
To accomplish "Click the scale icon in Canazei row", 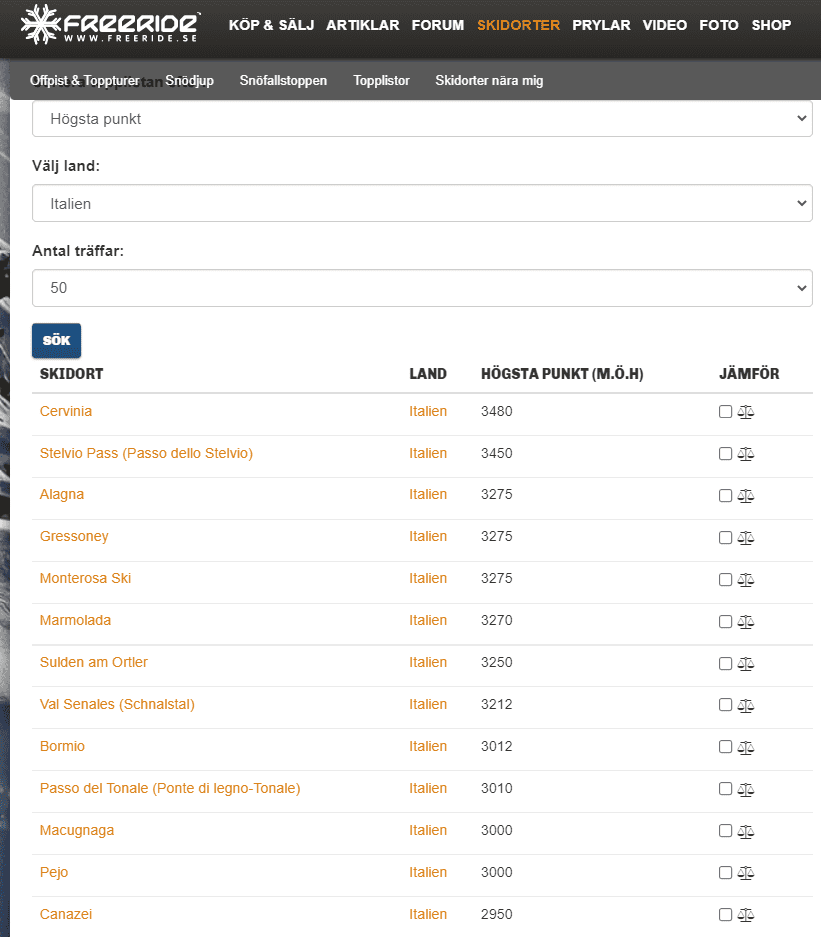I will [x=745, y=915].
